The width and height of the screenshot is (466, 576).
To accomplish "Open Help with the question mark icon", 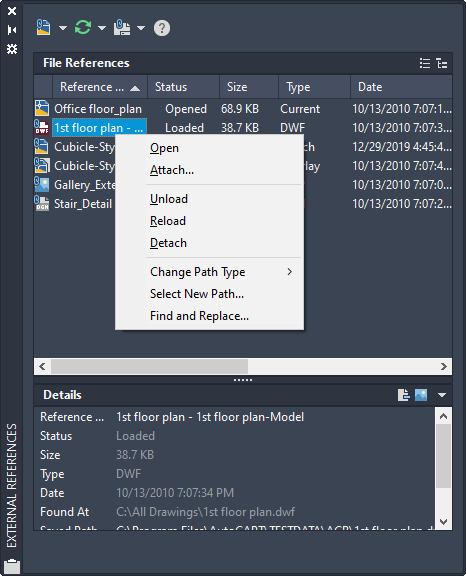I will 162,28.
